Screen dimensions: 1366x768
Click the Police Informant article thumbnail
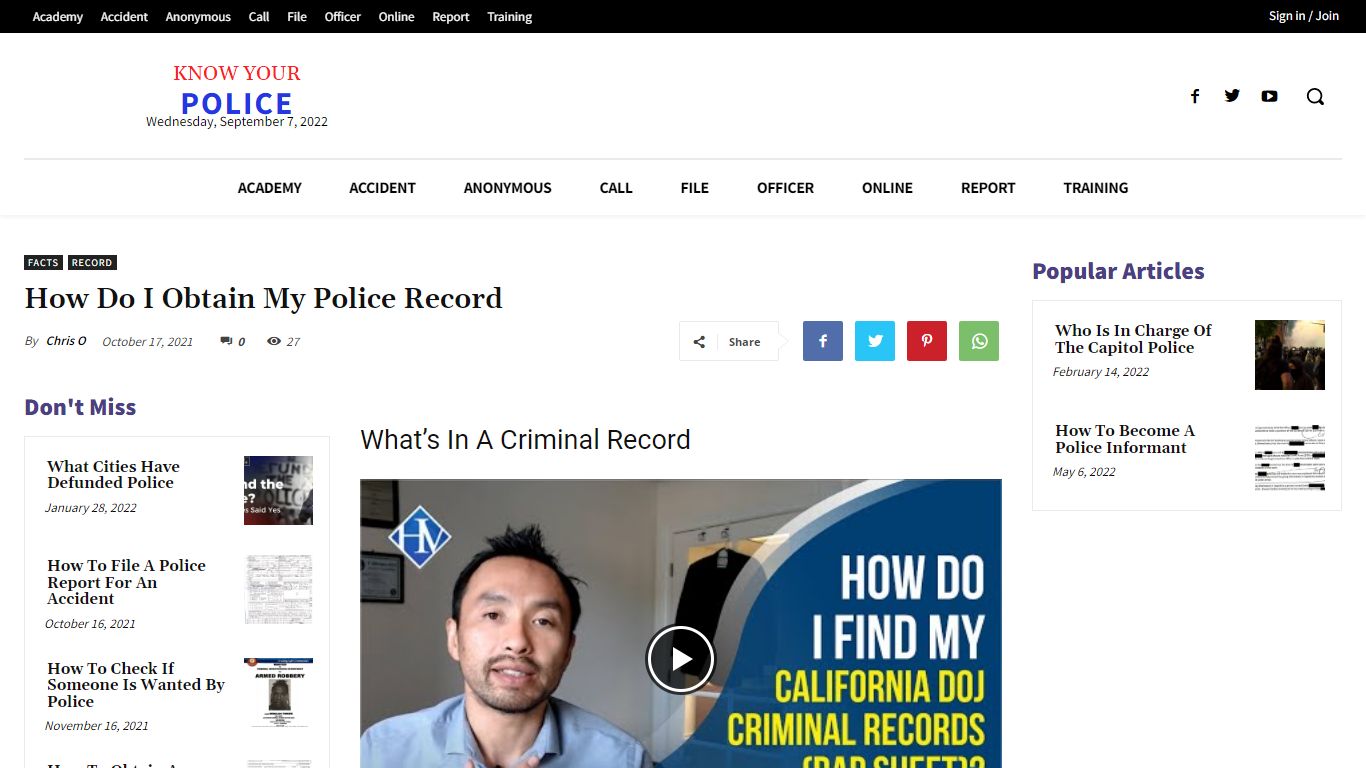(x=1290, y=456)
